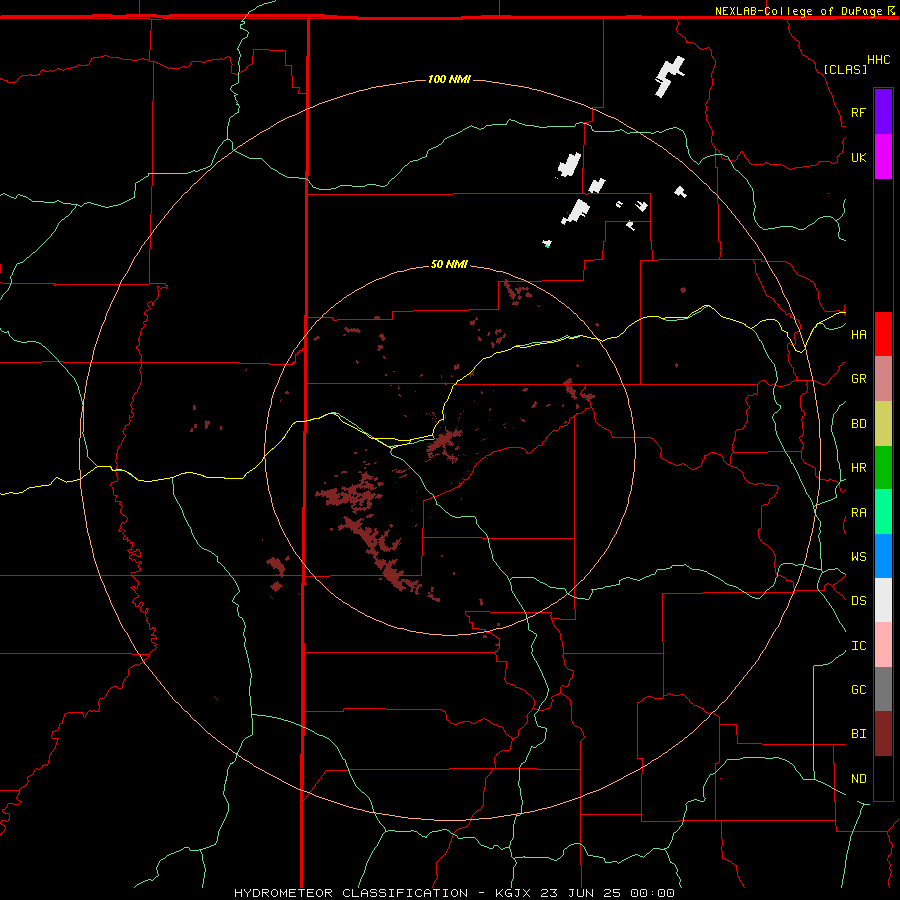Click the GC legend label
Image resolution: width=900 pixels, height=900 pixels.
858,690
